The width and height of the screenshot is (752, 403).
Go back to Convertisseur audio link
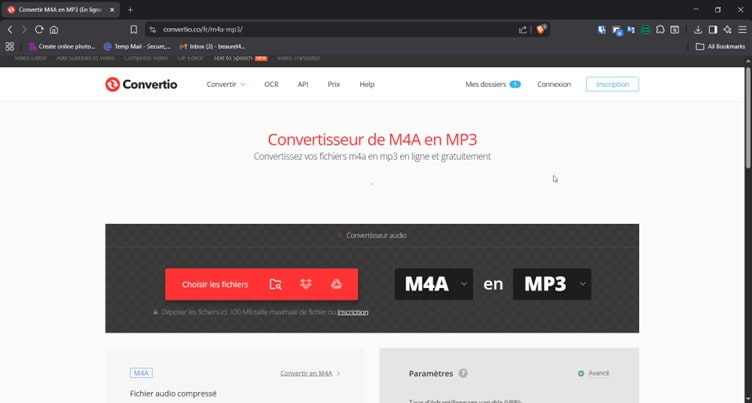[x=372, y=236]
